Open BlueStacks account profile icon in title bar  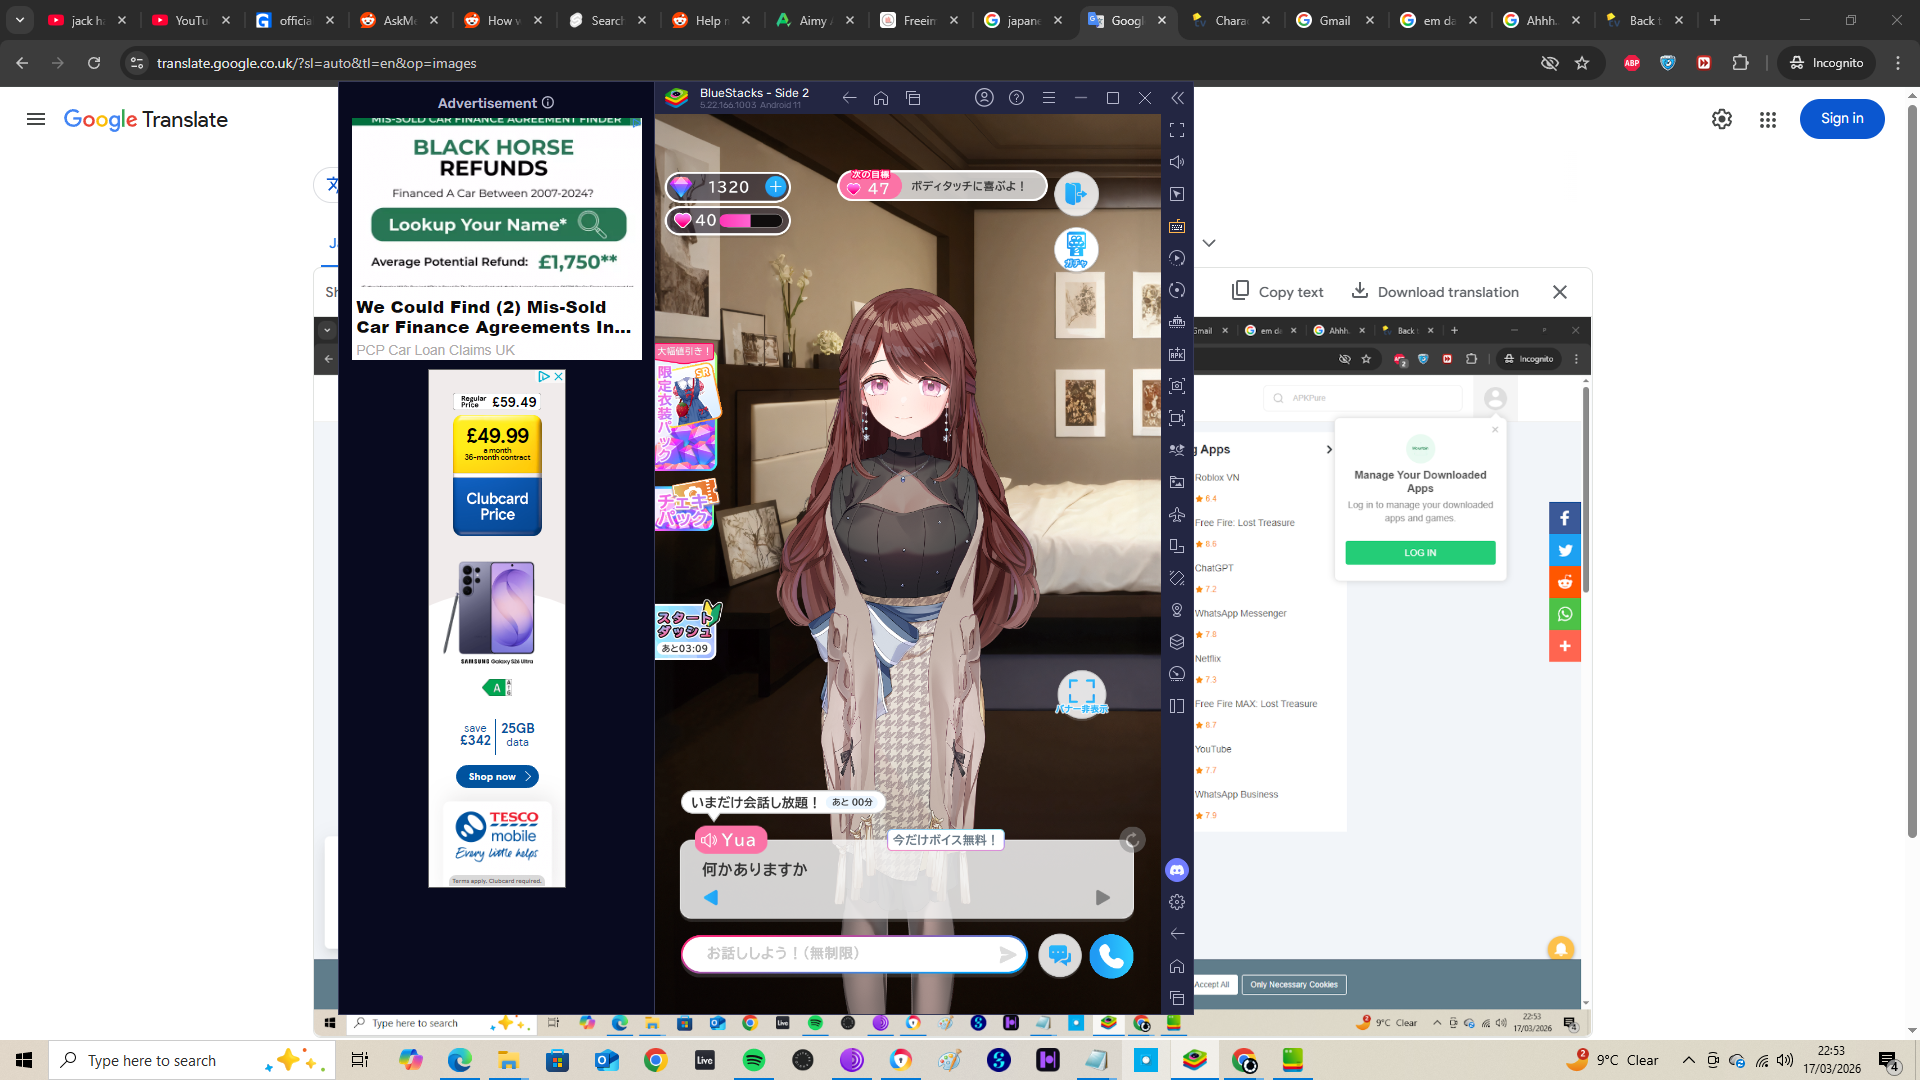[x=984, y=98]
